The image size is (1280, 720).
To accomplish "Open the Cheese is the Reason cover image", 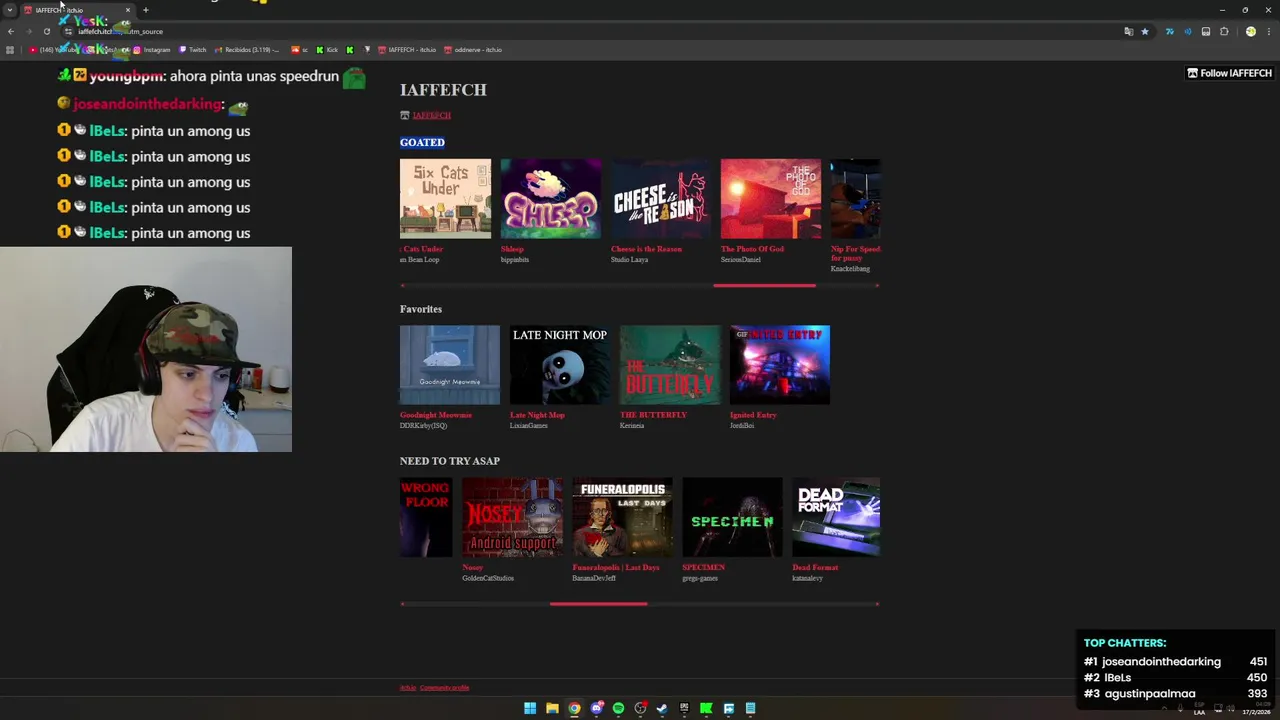I will point(661,198).
